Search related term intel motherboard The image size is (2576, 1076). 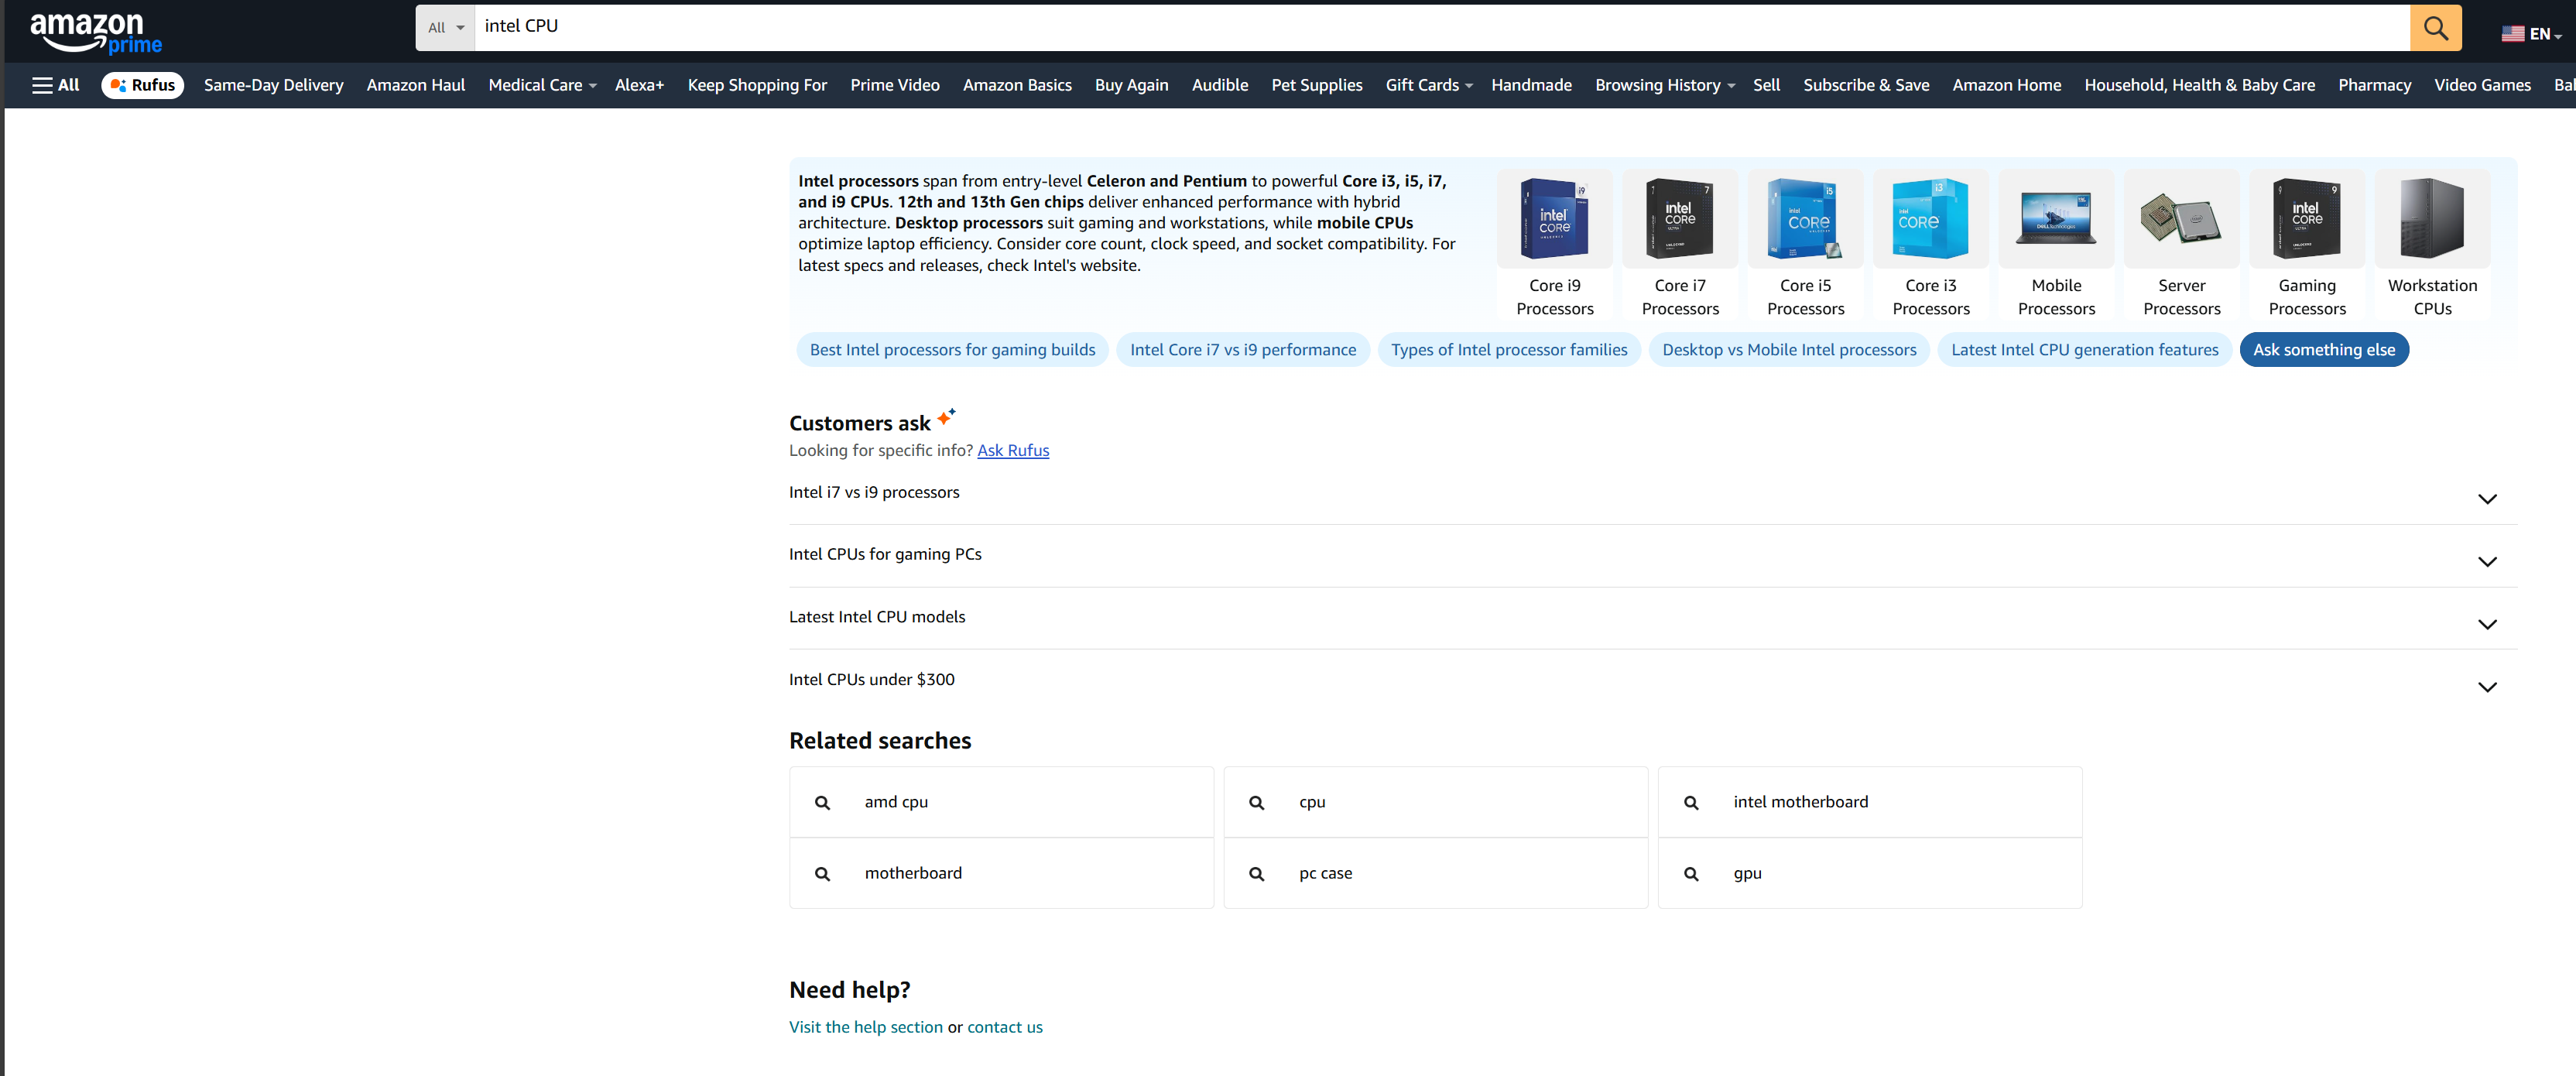(x=1800, y=802)
